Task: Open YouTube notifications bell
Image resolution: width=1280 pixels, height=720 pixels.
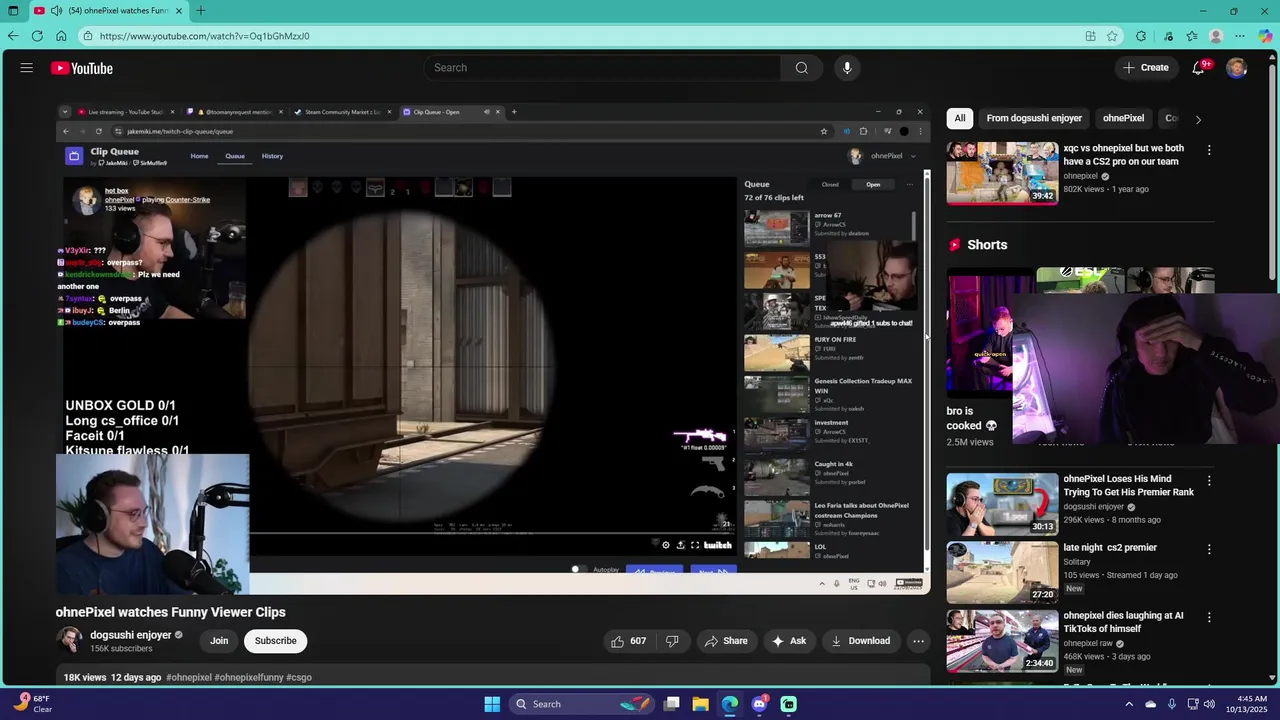Action: coord(1198,68)
